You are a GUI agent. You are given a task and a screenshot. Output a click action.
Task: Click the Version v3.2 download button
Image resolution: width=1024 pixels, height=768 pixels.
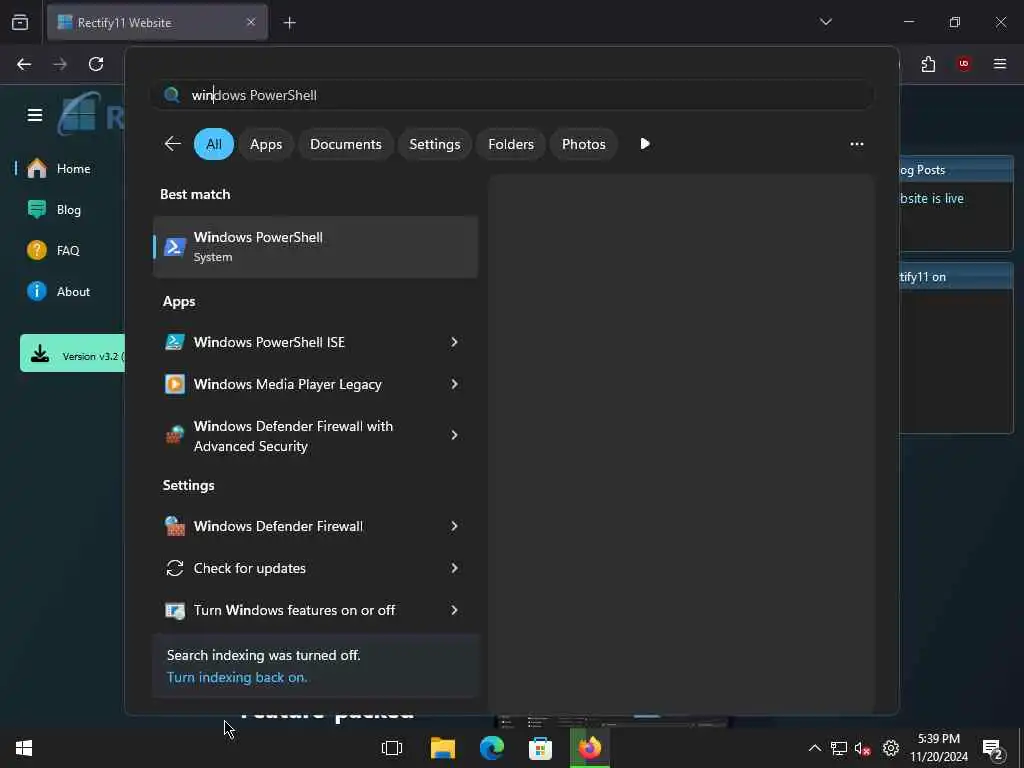(72, 353)
